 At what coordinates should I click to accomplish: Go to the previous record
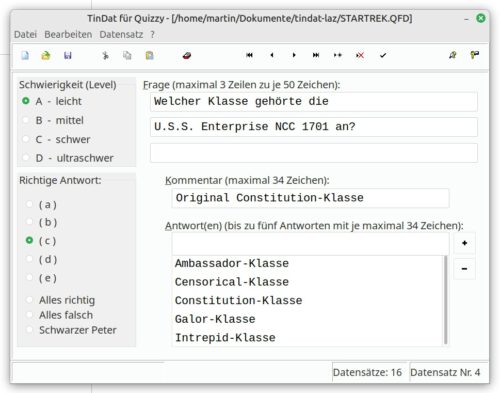tap(272, 55)
